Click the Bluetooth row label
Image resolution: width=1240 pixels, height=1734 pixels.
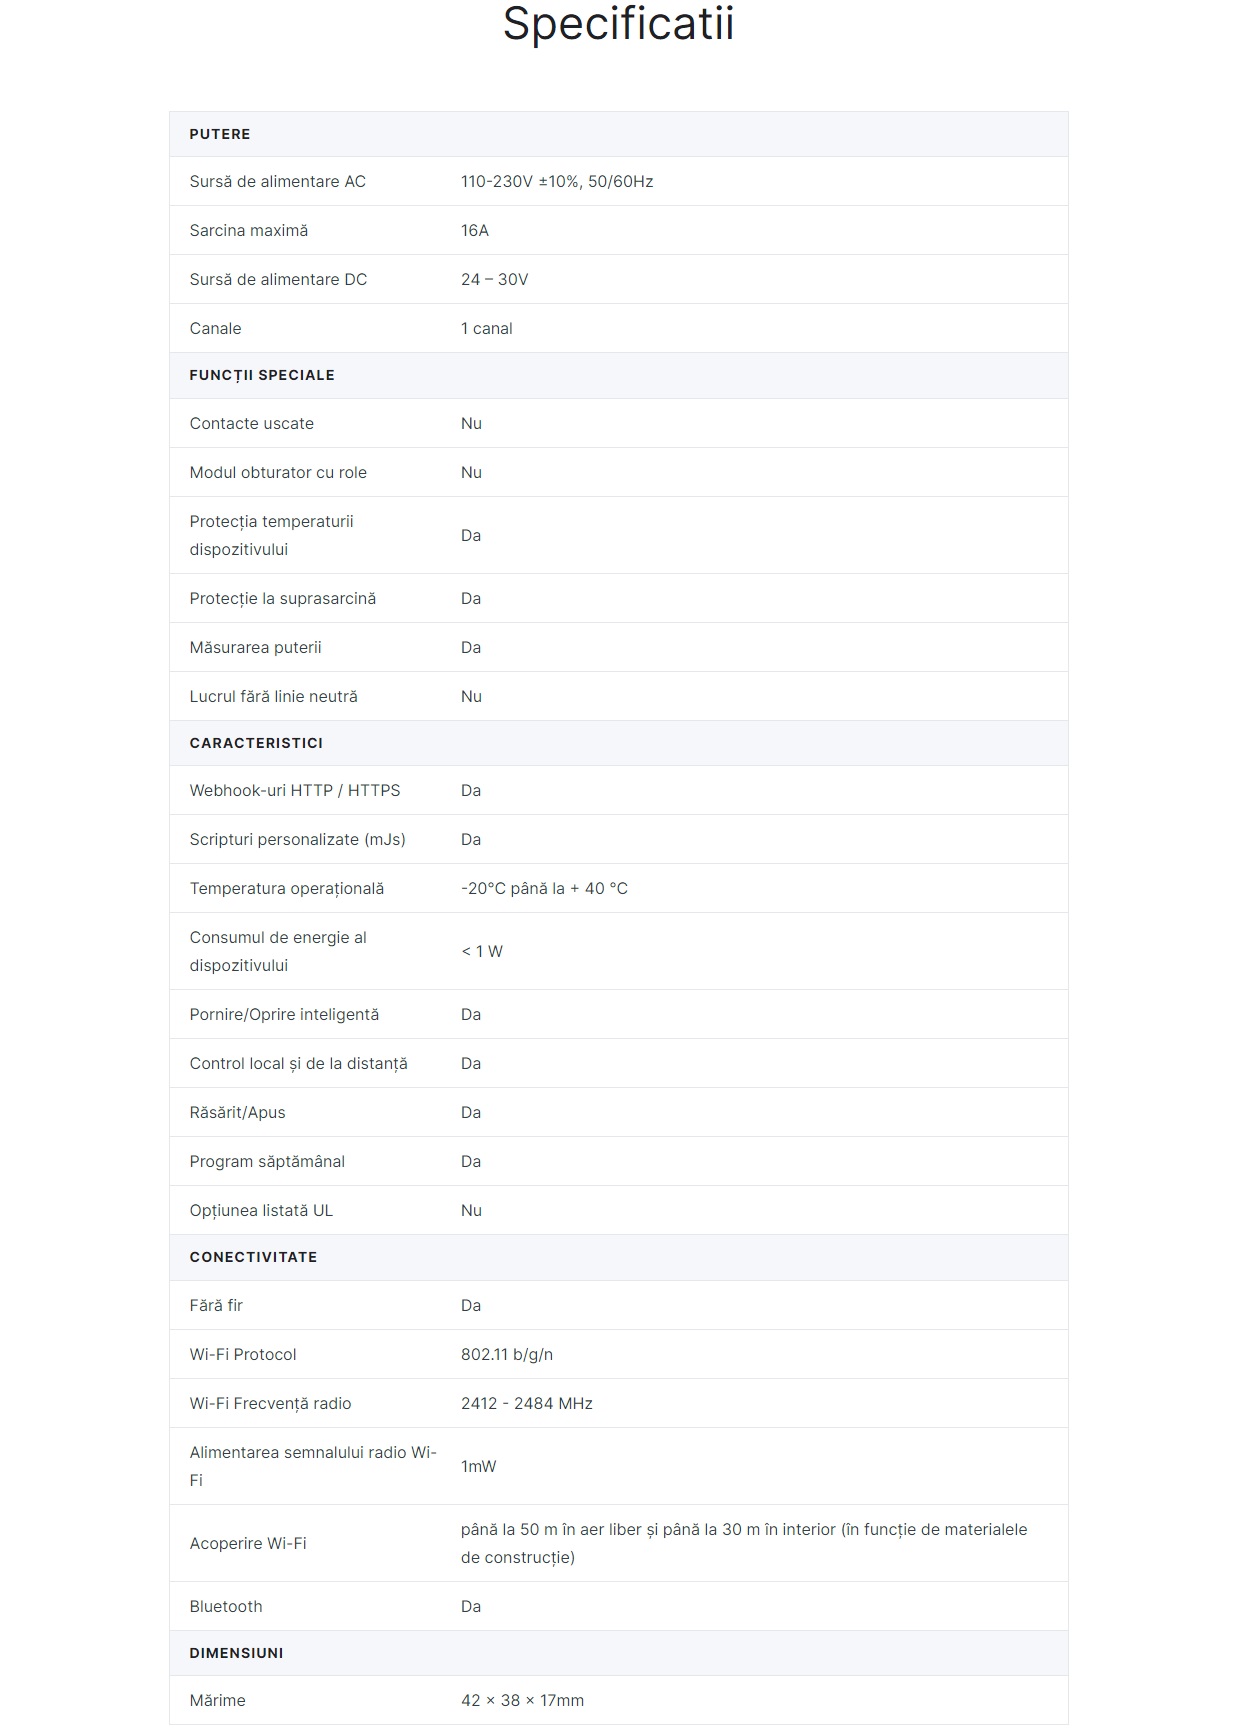[226, 1606]
